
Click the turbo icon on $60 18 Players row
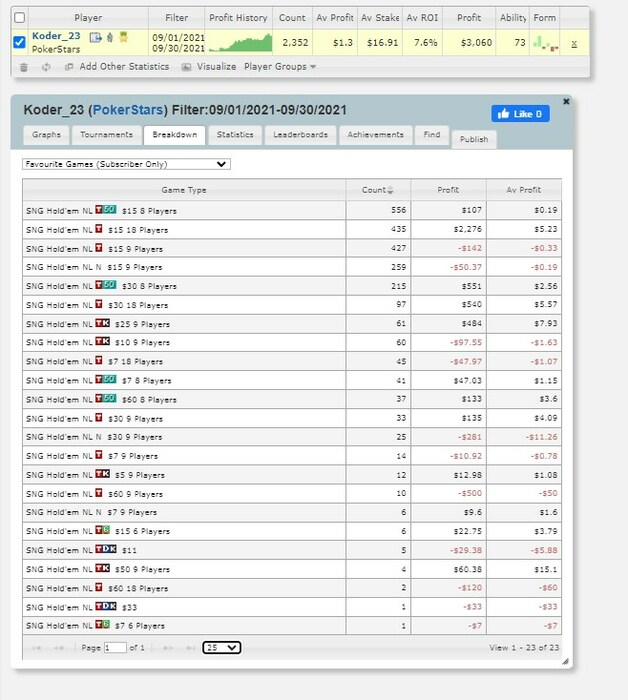[99, 587]
